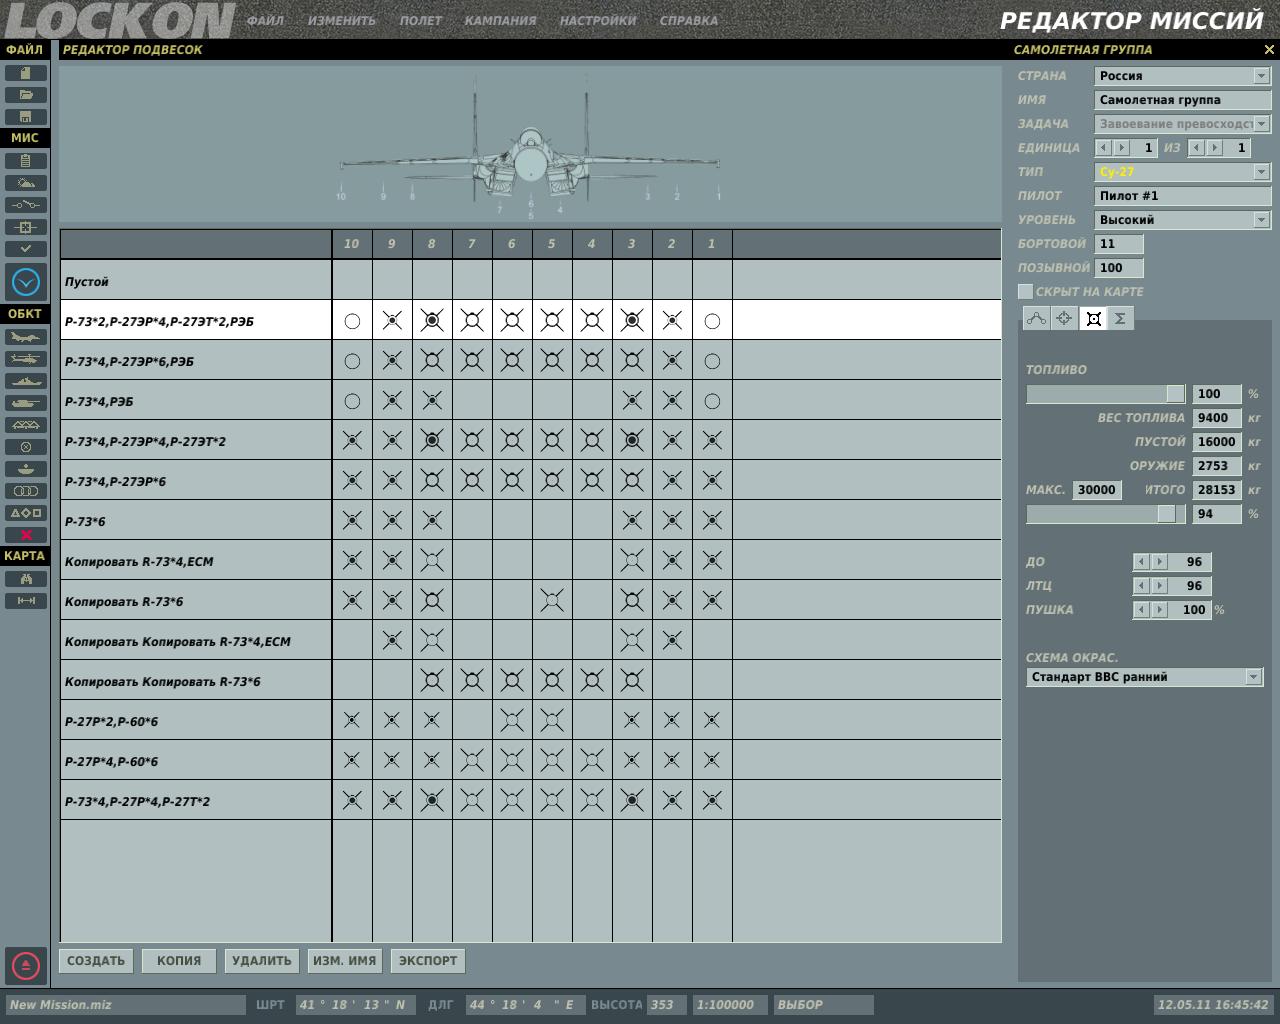Switch to the route waypoints tab

click(1036, 318)
